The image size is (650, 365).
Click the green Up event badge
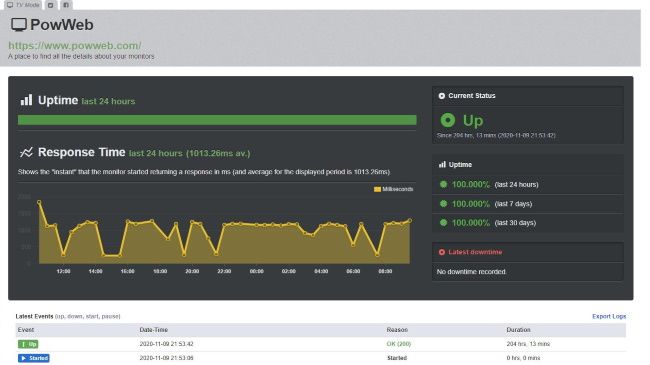28,344
